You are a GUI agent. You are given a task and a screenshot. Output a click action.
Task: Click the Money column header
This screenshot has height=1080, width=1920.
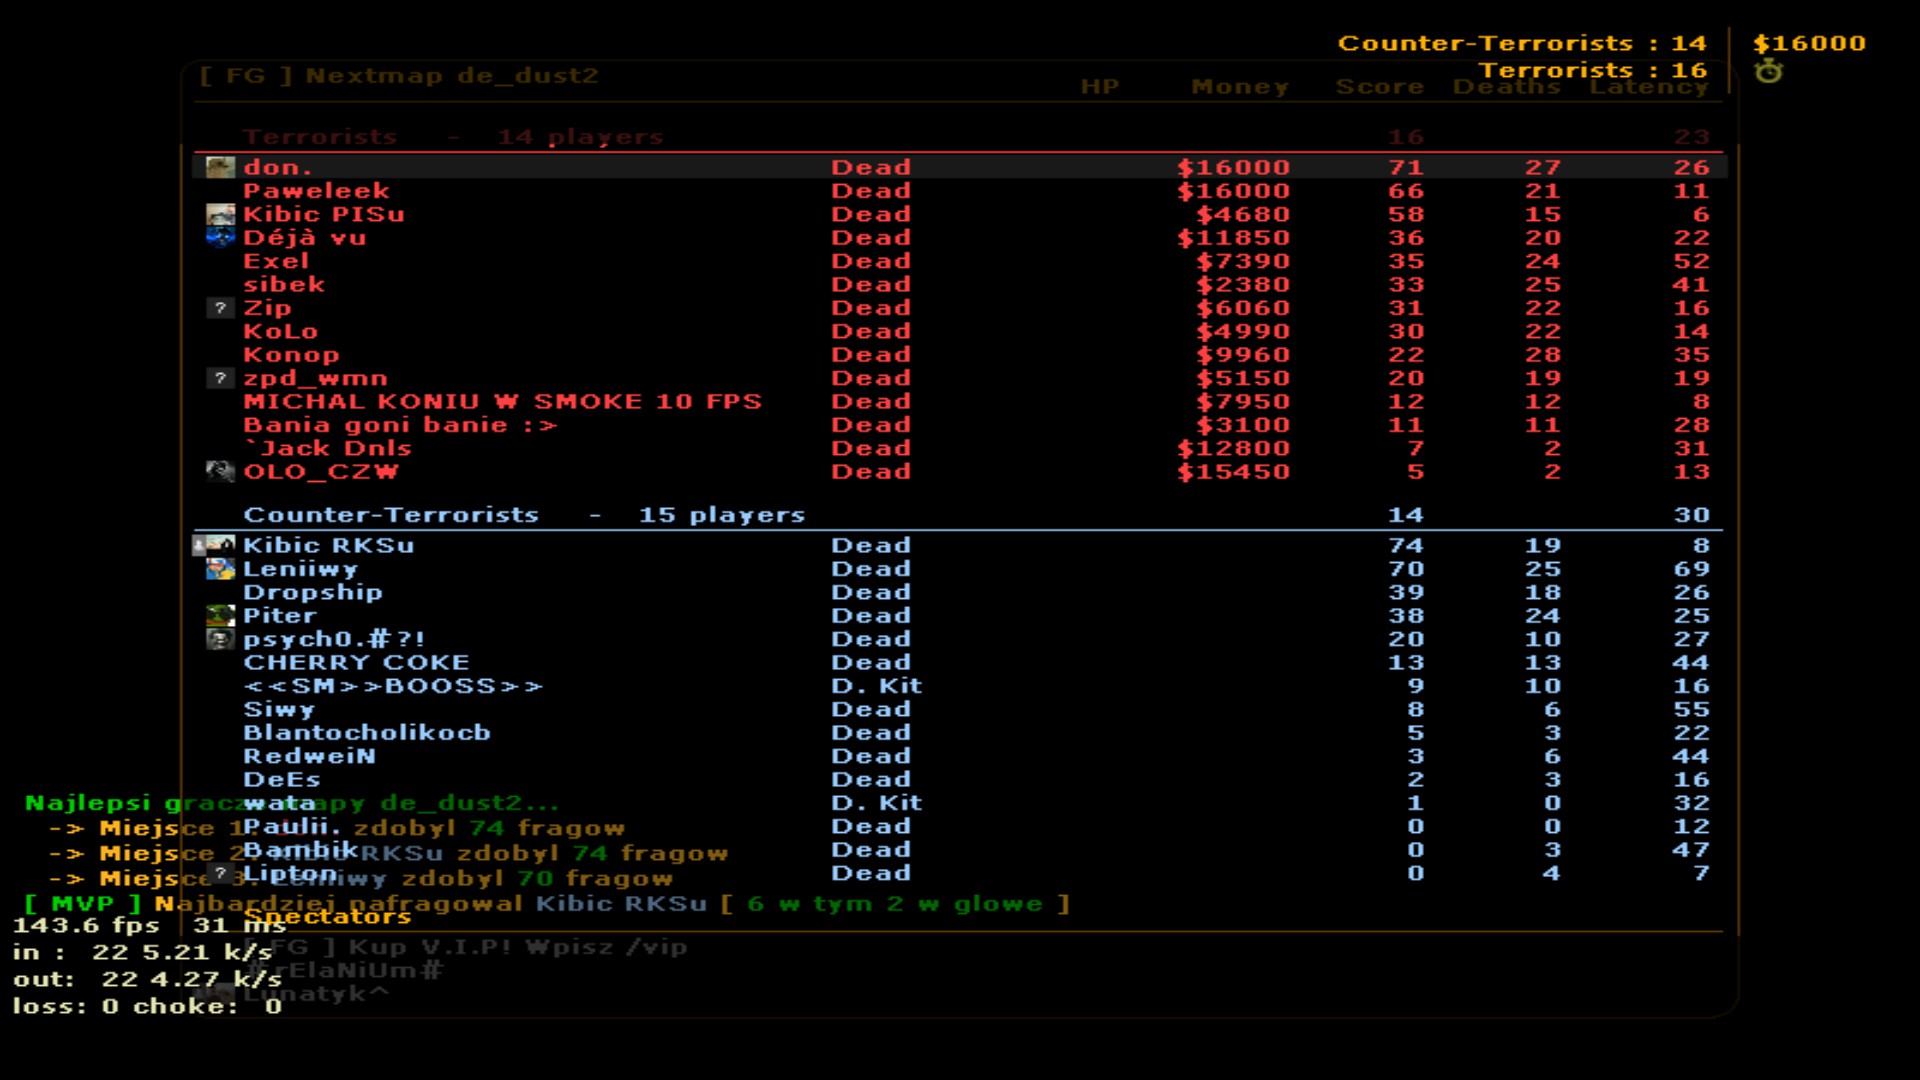point(1240,87)
